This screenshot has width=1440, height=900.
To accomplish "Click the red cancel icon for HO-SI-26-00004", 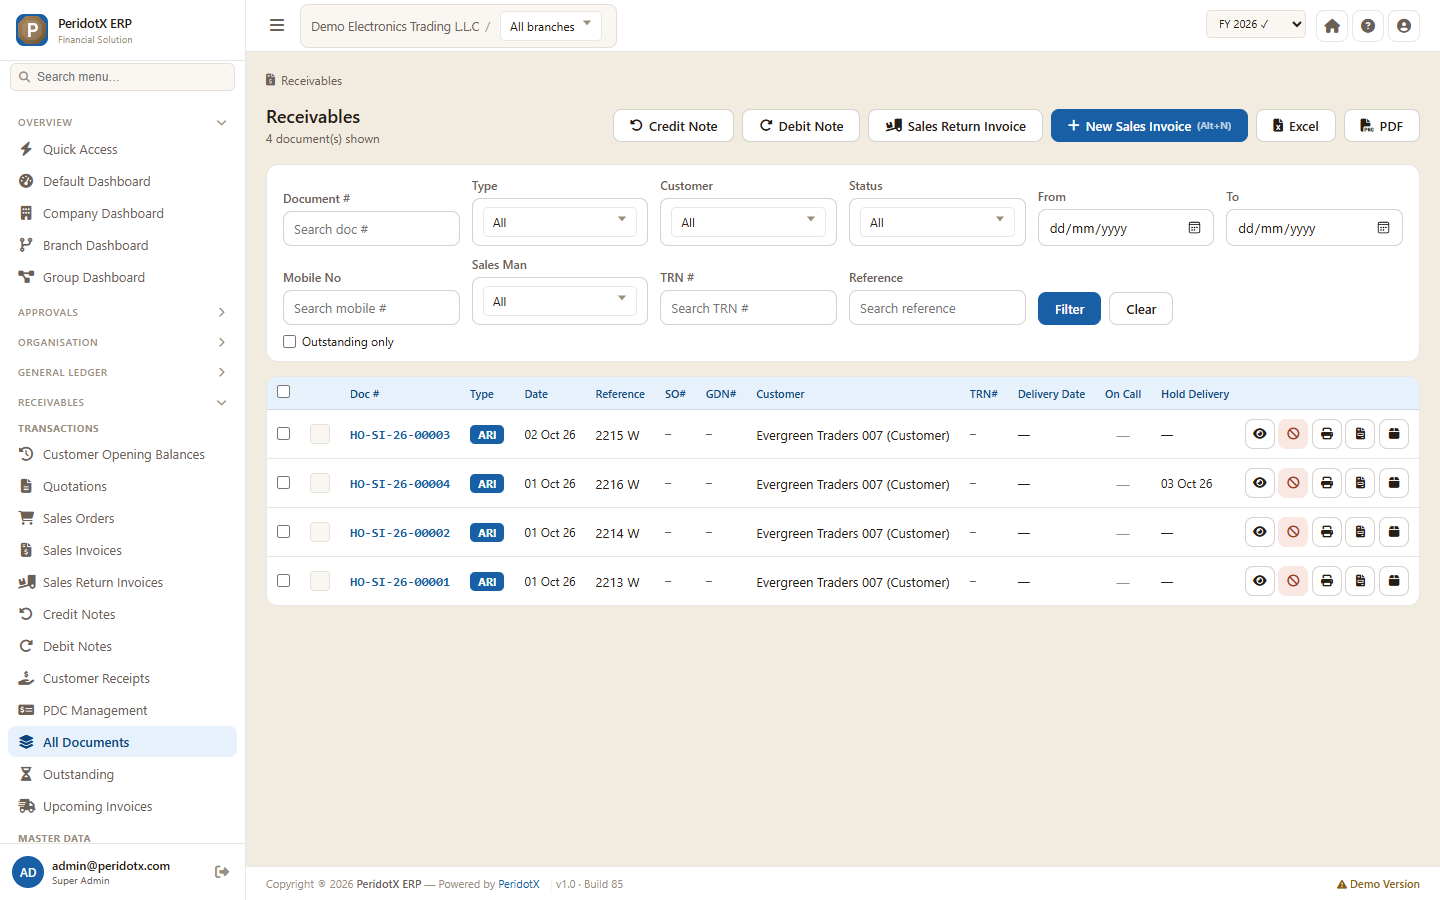I will [1293, 483].
